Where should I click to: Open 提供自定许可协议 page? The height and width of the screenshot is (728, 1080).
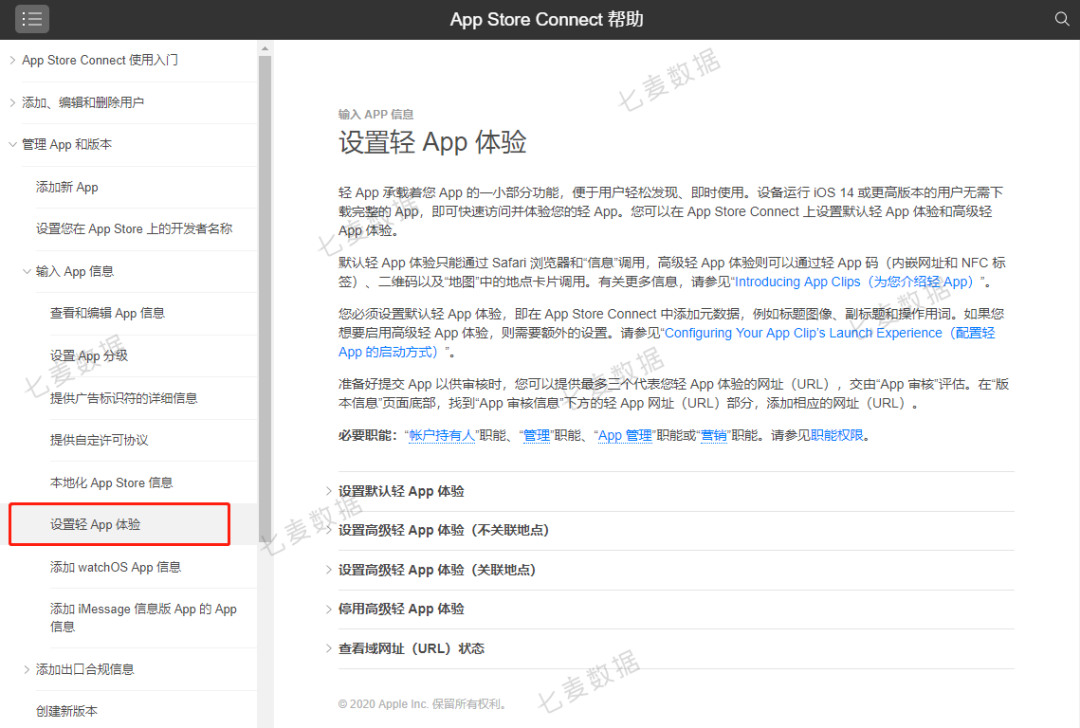[98, 440]
